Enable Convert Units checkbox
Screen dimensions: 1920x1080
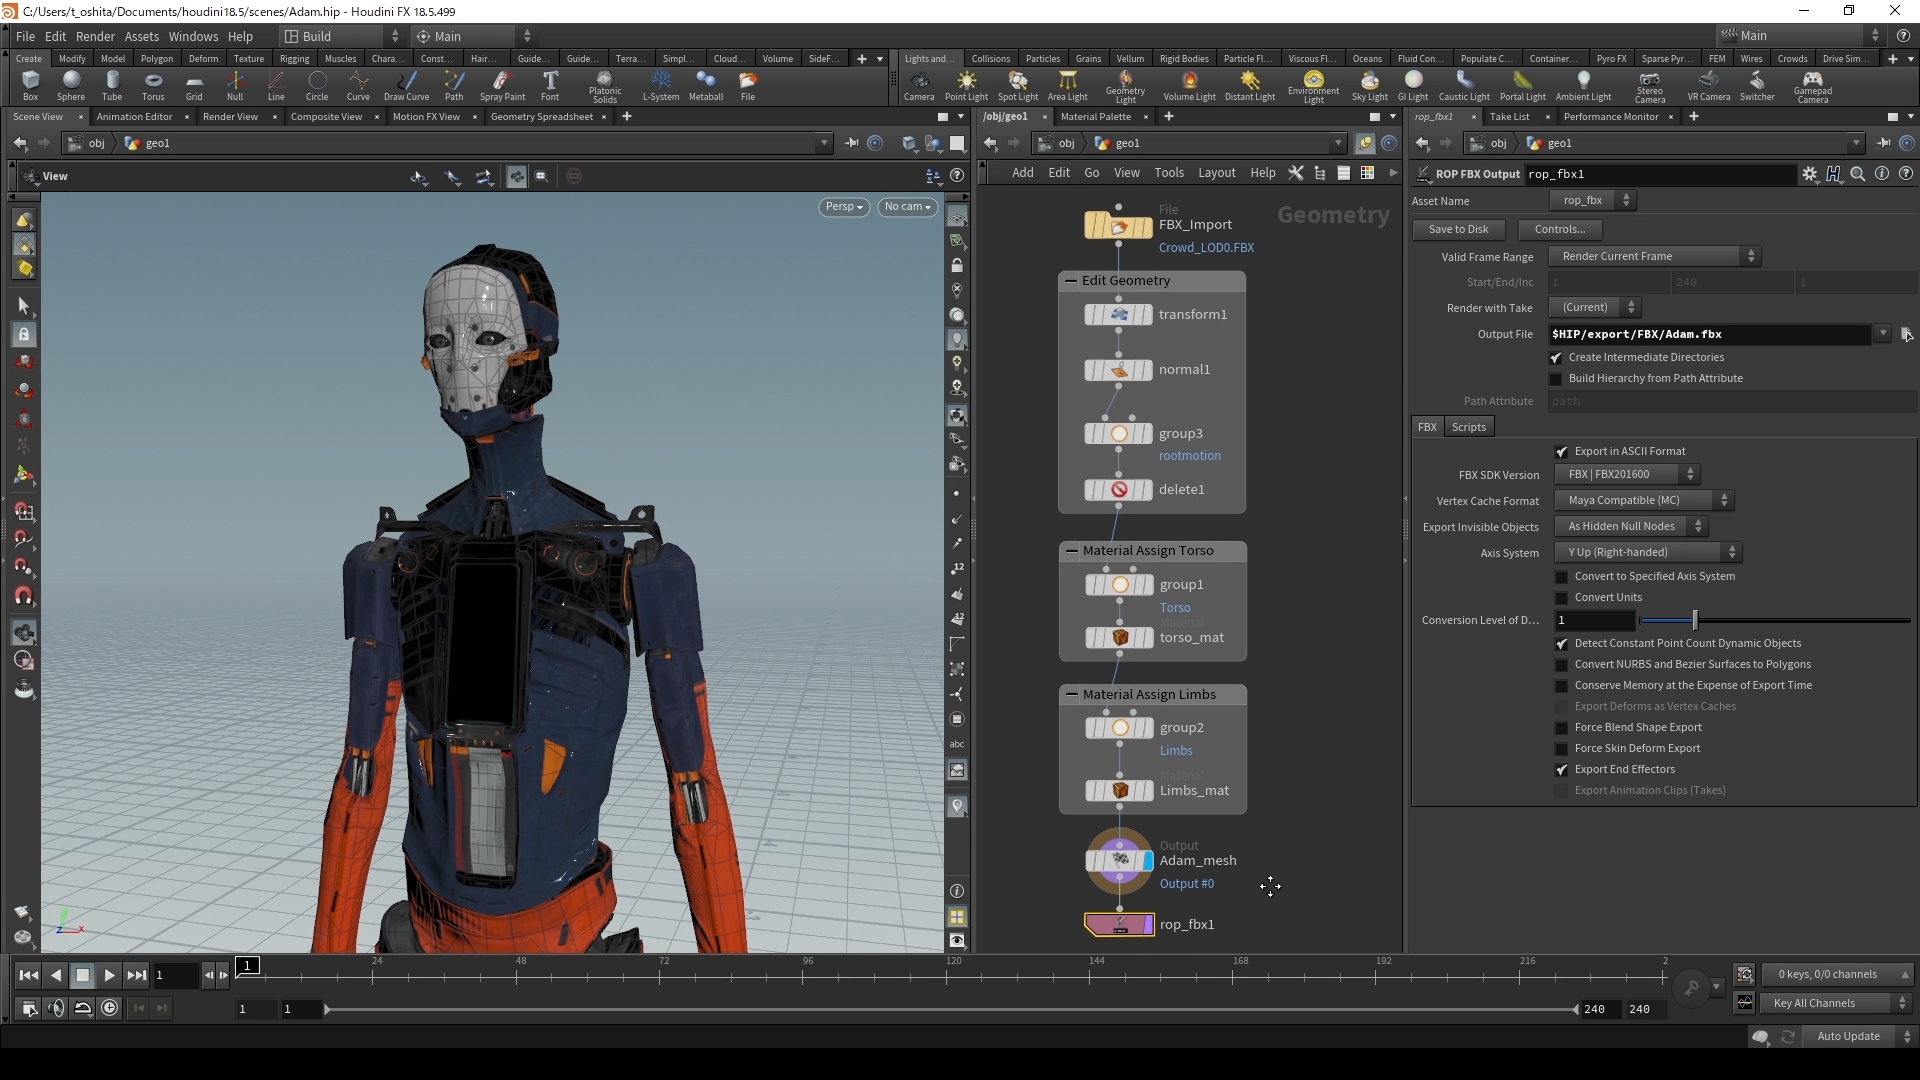point(1562,598)
